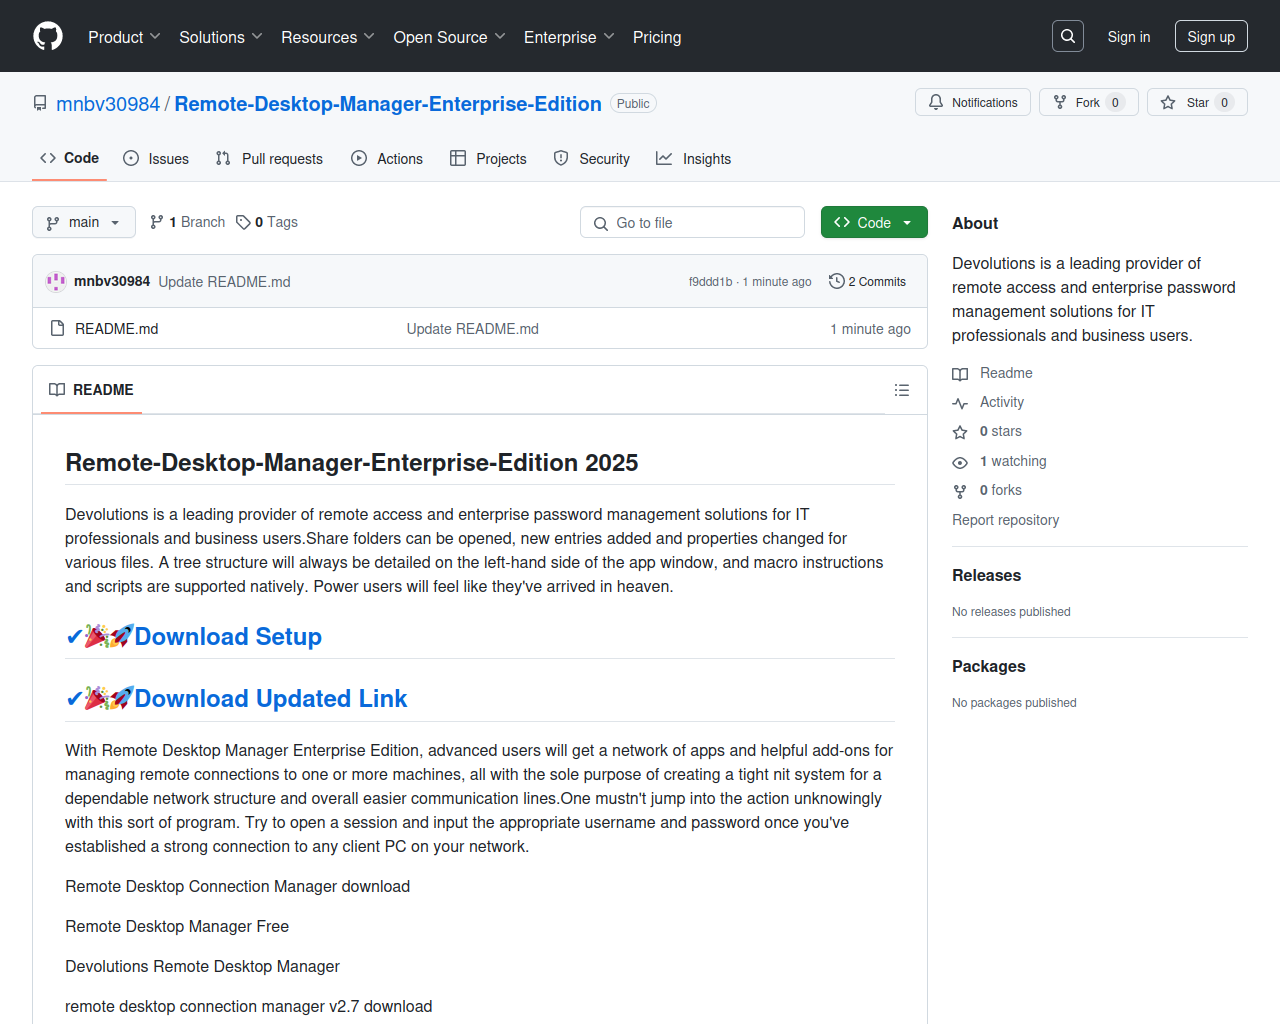Expand the Enterprise menu

[570, 37]
